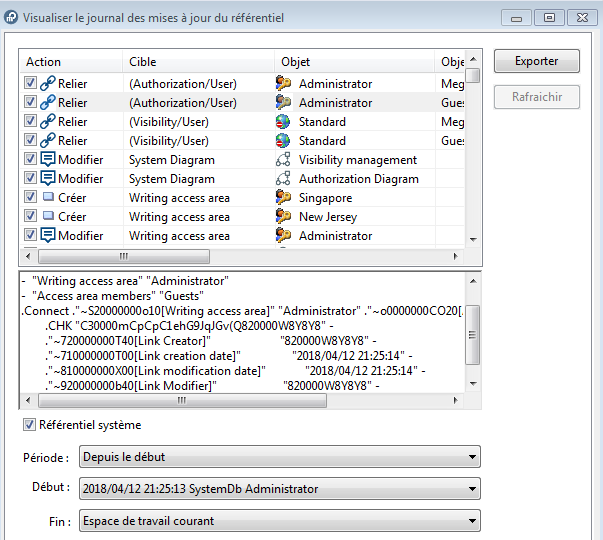This screenshot has width=603, height=540.
Task: Toggle checkbox for Créer New Jersey row
Action: pyautogui.click(x=29, y=217)
